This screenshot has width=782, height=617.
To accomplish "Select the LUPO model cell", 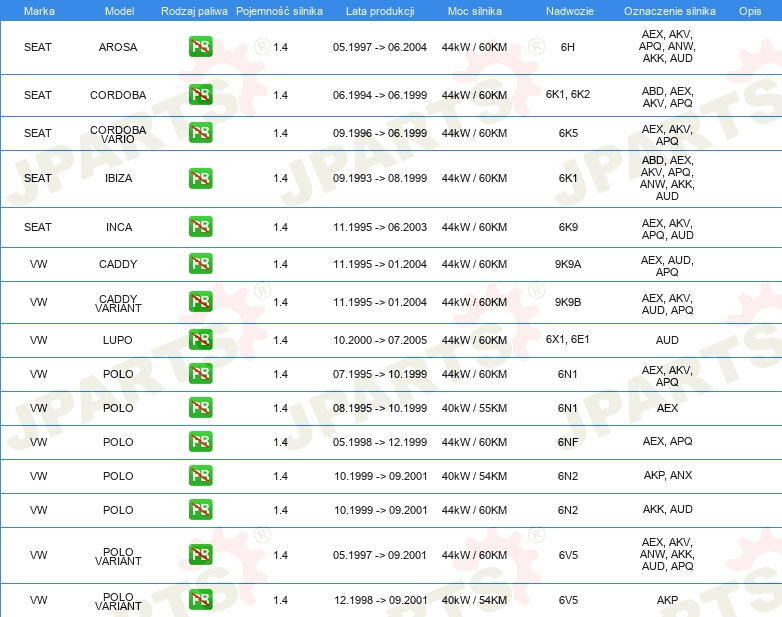I will pyautogui.click(x=118, y=340).
